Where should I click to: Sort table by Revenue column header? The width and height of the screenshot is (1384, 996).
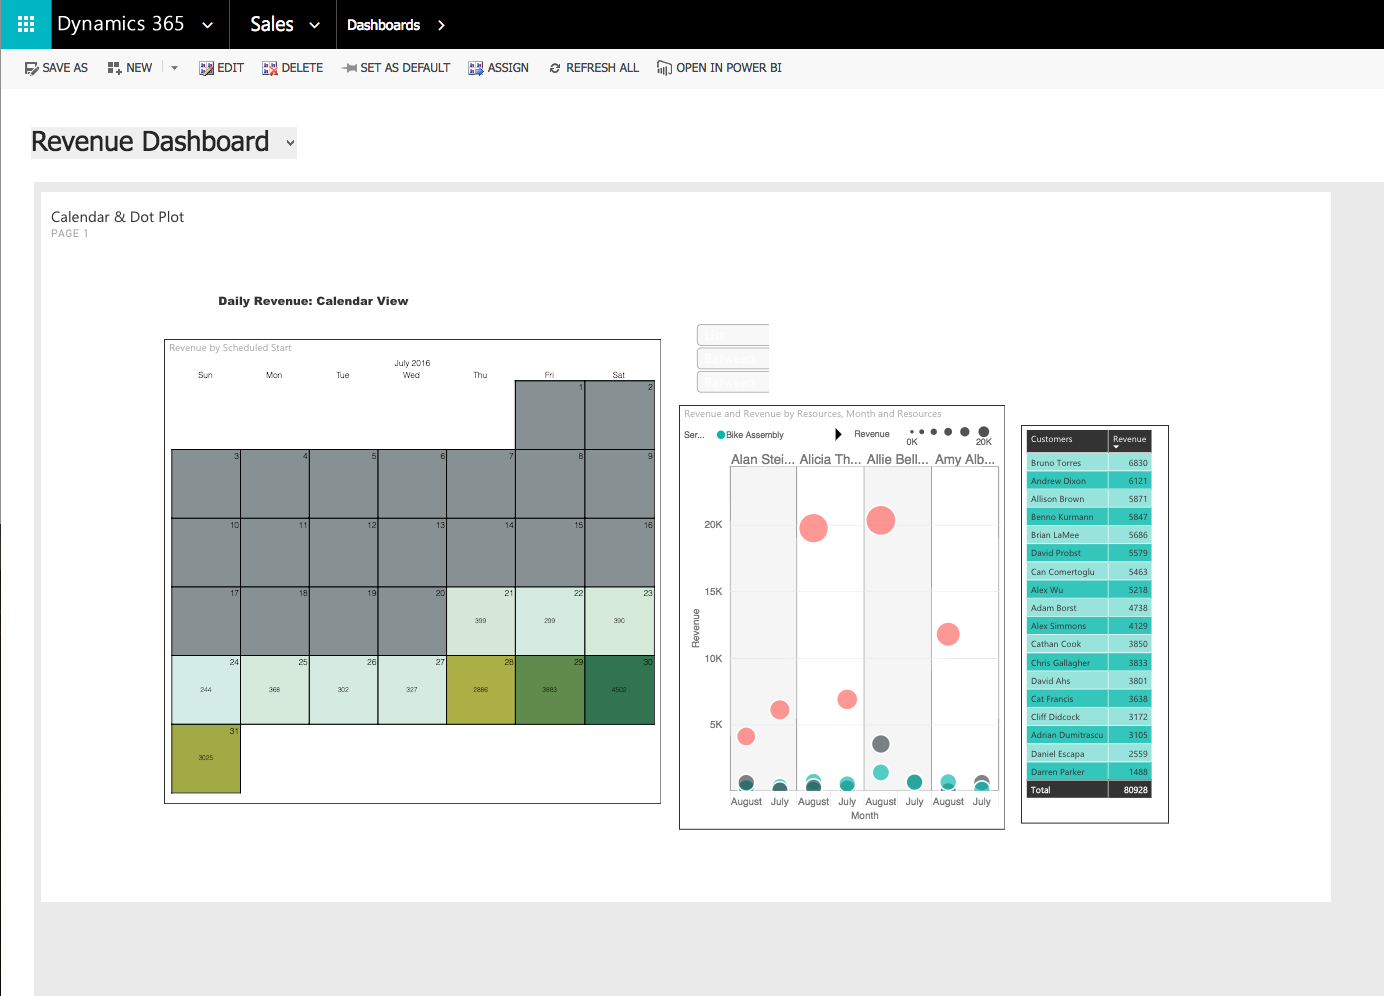[x=1129, y=440]
